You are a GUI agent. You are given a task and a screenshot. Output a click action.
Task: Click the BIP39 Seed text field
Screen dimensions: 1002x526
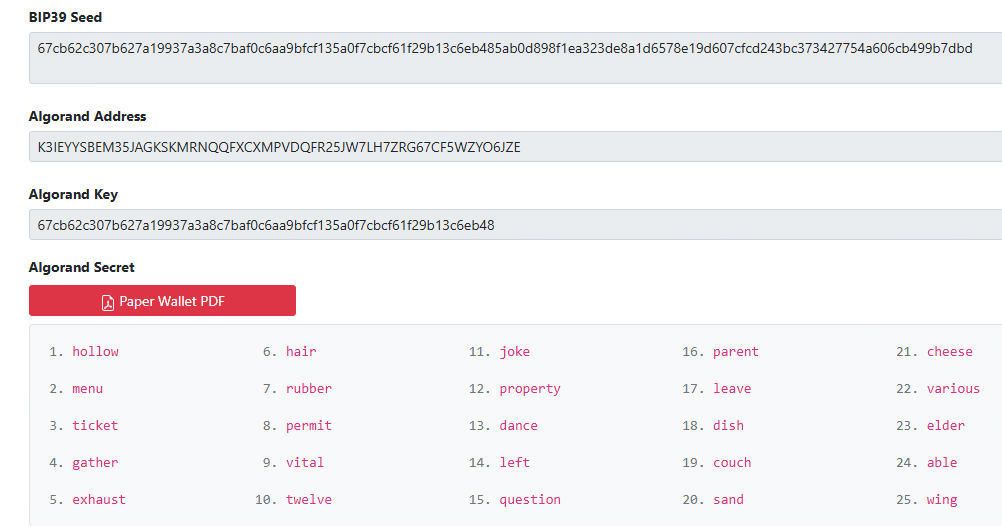tap(515, 58)
